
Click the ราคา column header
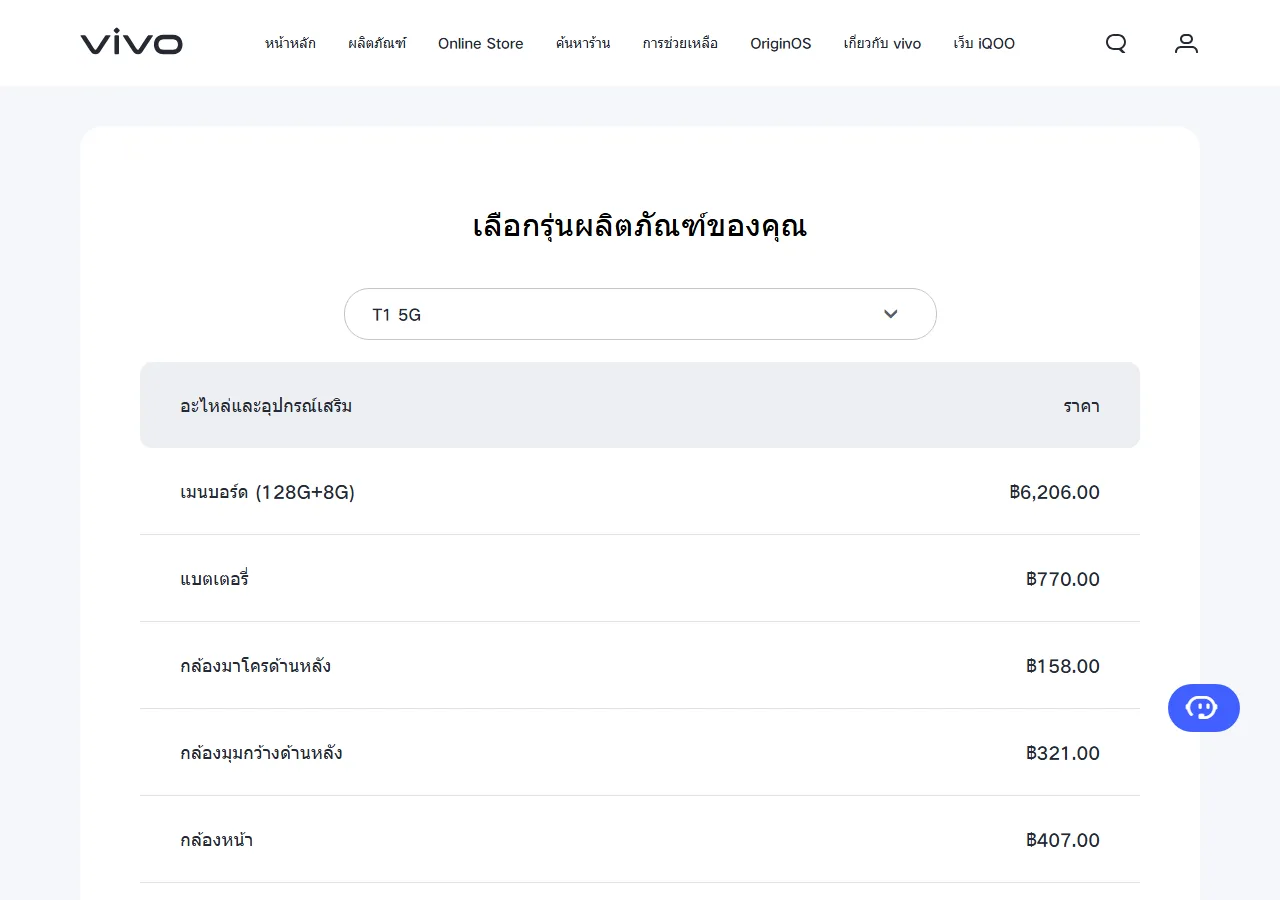pyautogui.click(x=1081, y=406)
